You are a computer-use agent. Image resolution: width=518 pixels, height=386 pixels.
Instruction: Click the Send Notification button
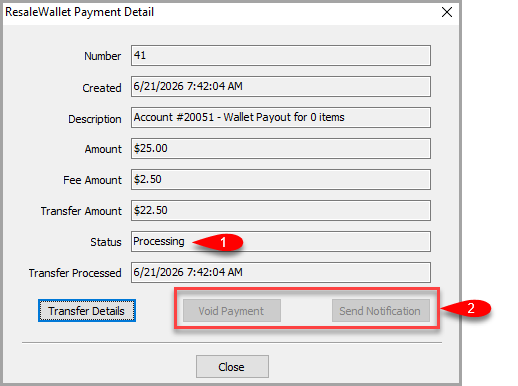coord(380,311)
